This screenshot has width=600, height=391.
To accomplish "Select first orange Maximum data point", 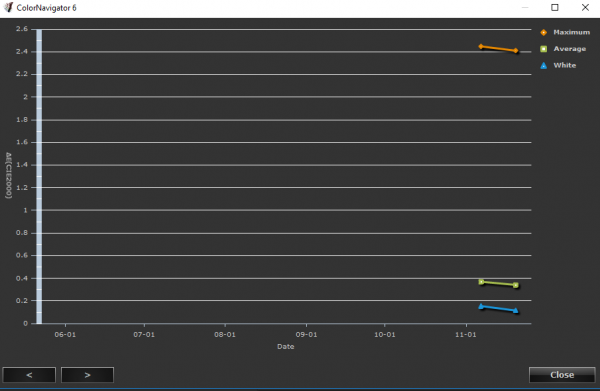I will 481,46.
